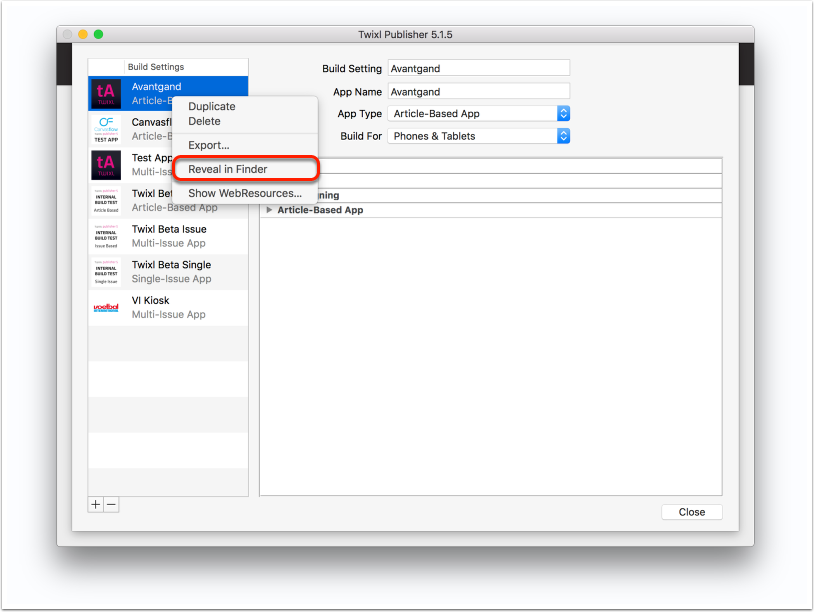Expand the Article-Based App disclosure triangle

point(269,210)
